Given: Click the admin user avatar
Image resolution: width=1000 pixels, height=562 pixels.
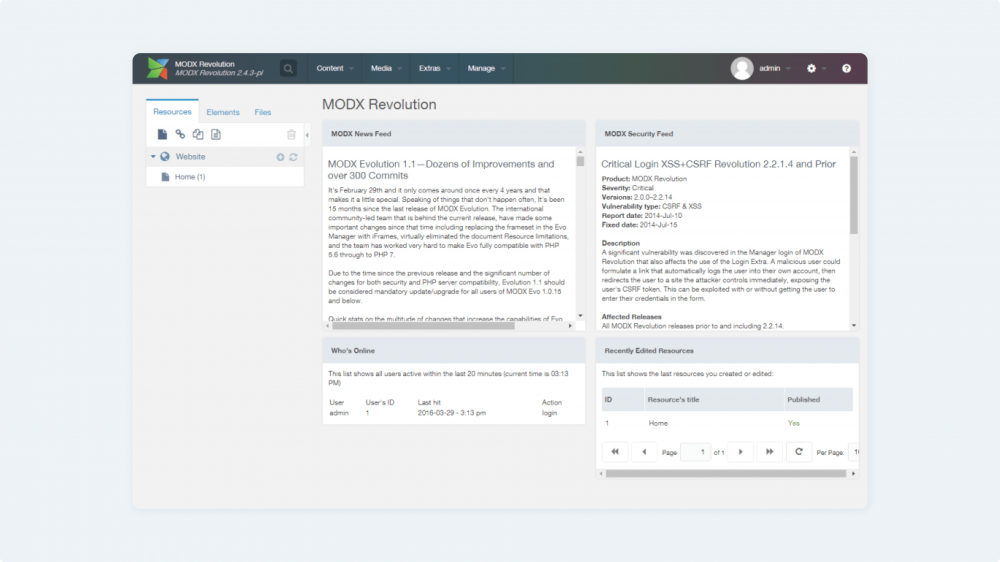Looking at the screenshot, I should click(x=742, y=68).
